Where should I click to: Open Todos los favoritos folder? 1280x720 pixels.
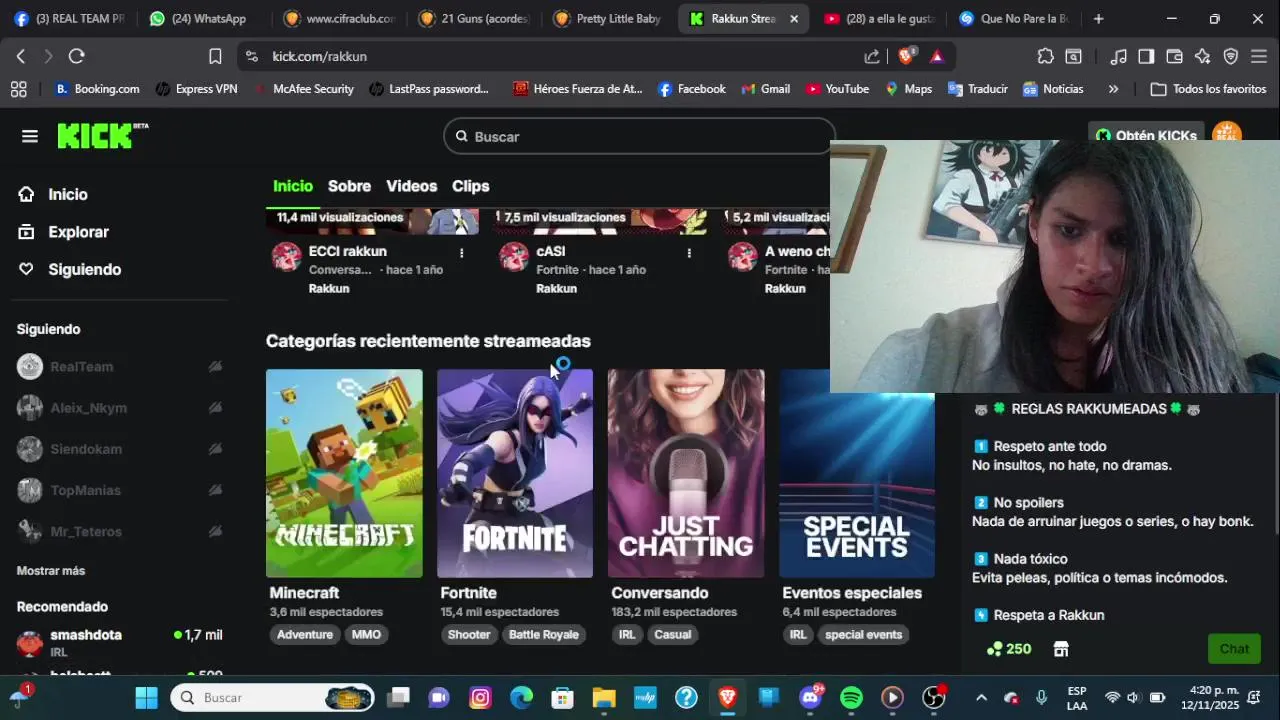click(x=1208, y=89)
